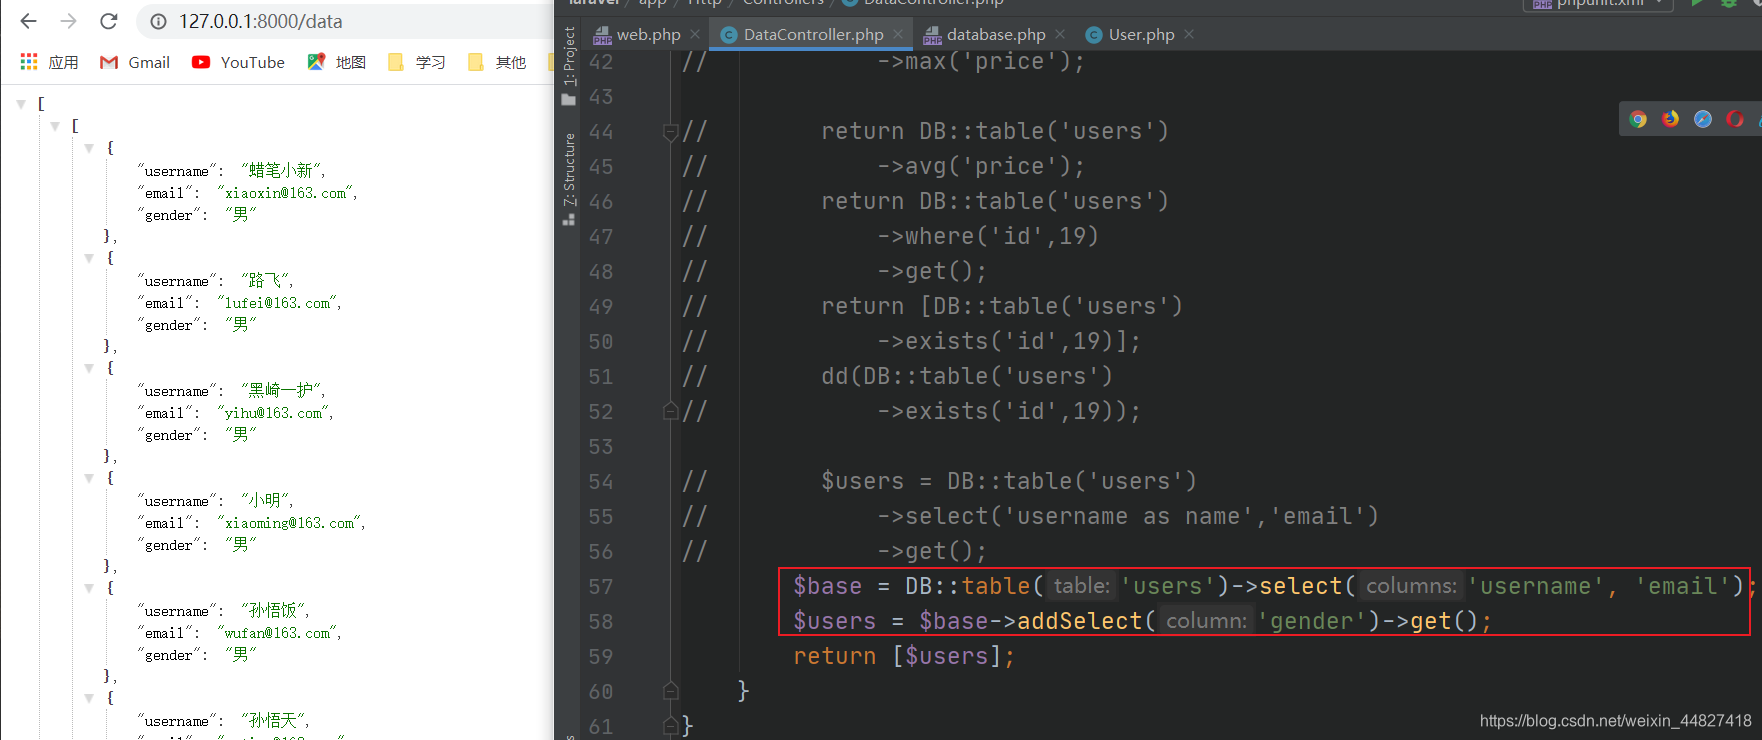1762x740 pixels.
Task: Click the lufei@163.com email value
Action: (x=279, y=303)
